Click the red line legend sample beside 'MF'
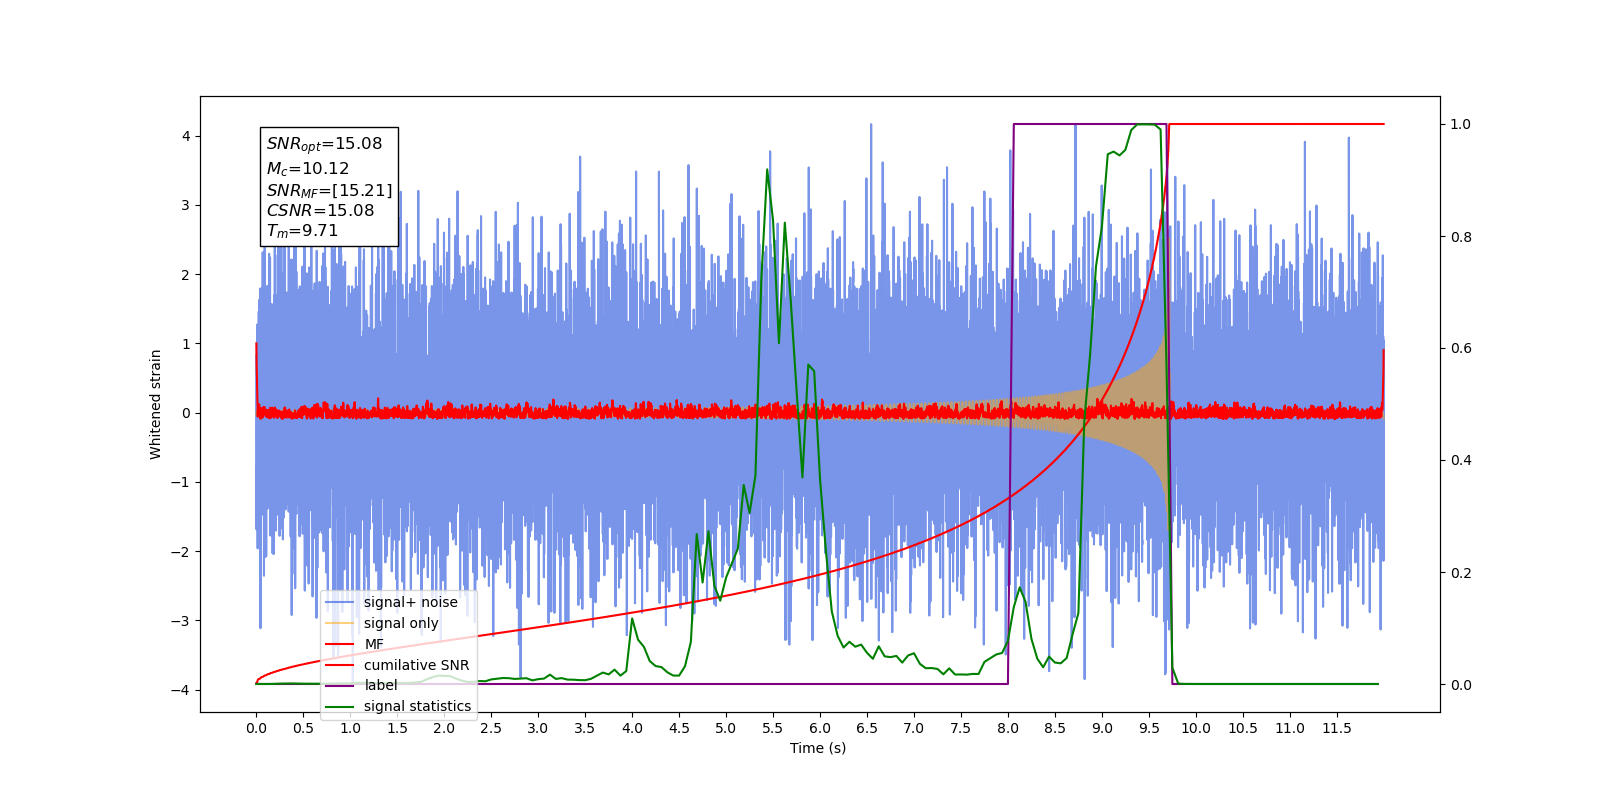The height and width of the screenshot is (800, 1600). pyautogui.click(x=340, y=644)
